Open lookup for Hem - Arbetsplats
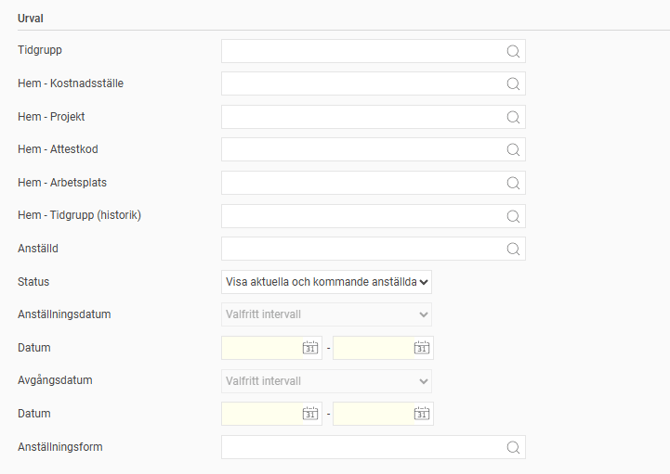670x474 pixels. tap(513, 183)
